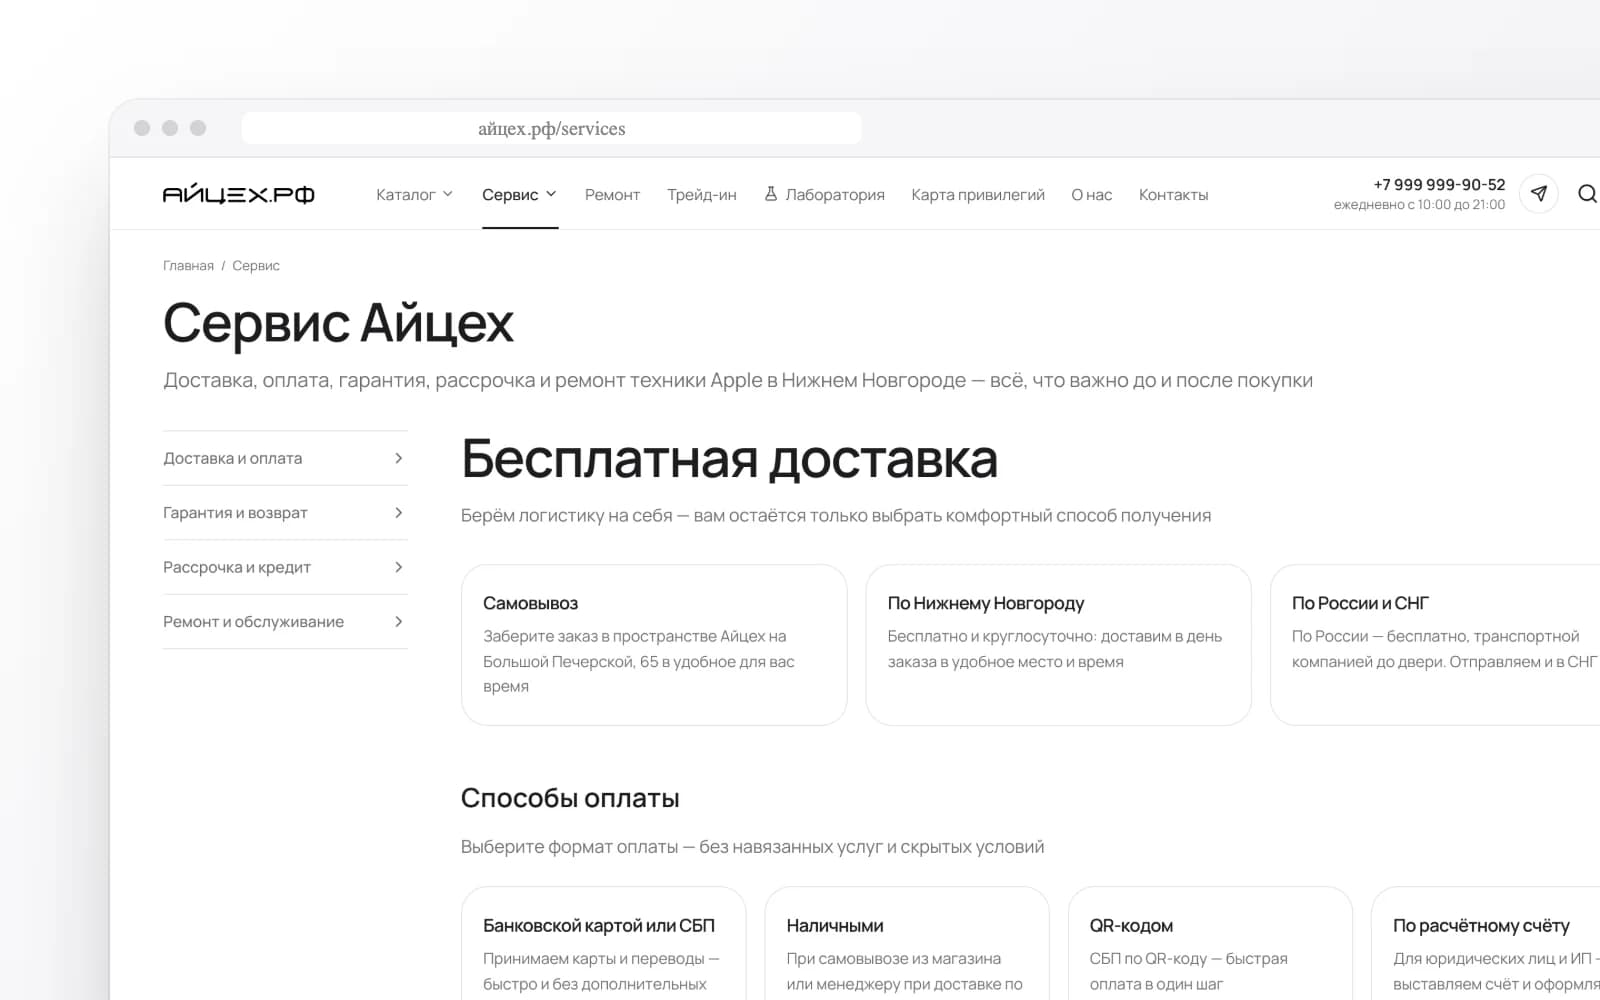This screenshot has height=1000, width=1600.
Task: Click the browser address bar айцех.рф/services
Action: point(551,128)
